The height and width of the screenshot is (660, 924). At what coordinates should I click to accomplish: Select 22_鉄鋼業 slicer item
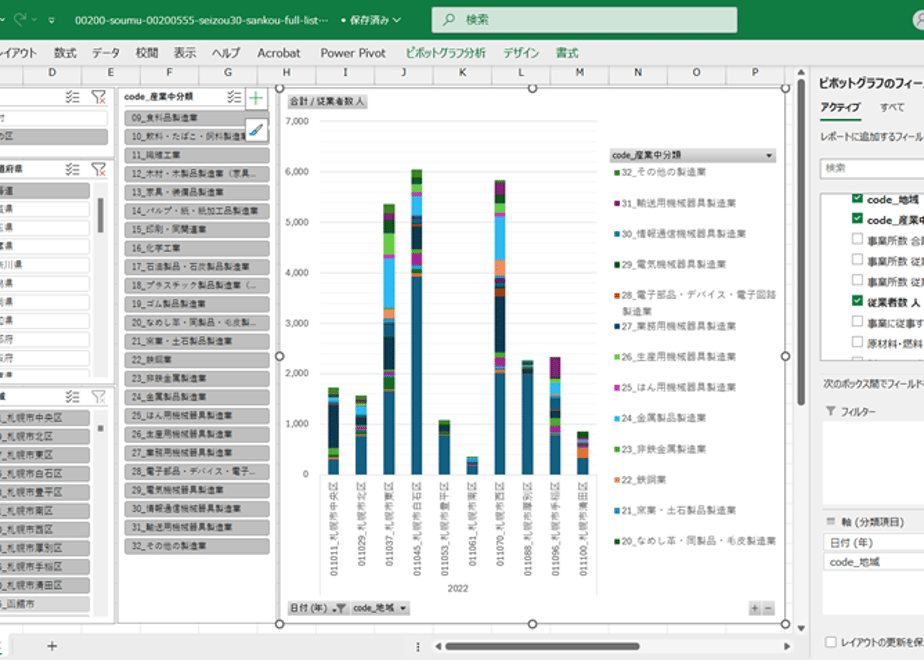click(x=197, y=359)
